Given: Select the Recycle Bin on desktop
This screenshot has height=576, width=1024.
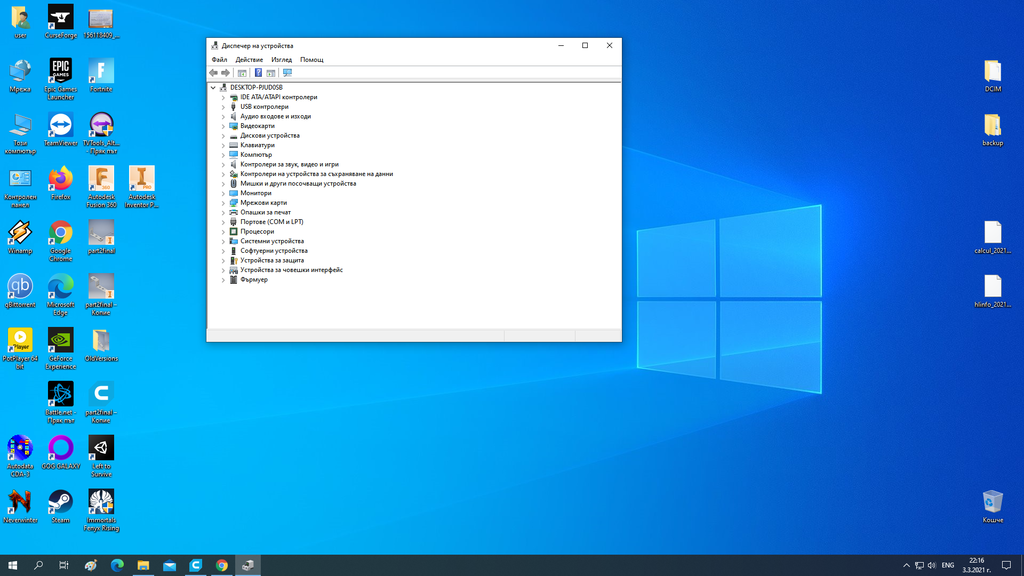Looking at the screenshot, I should coord(992,501).
